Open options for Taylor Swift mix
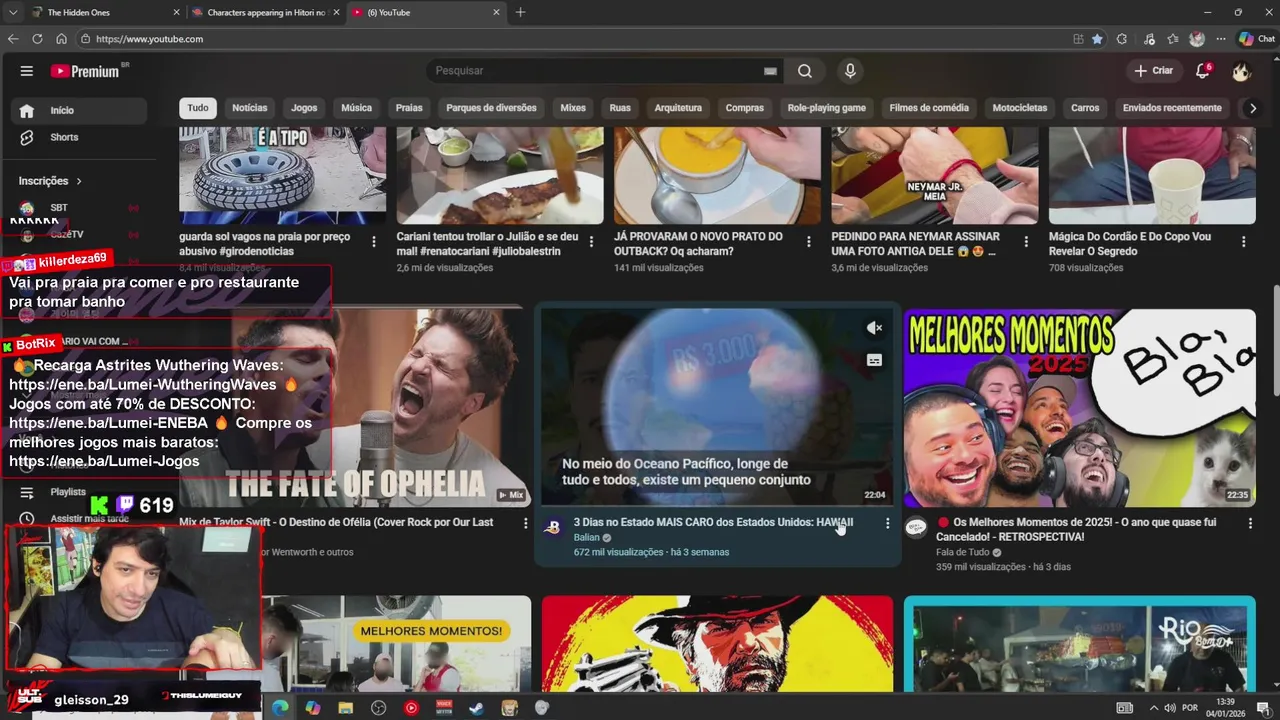The image size is (1280, 720). (x=525, y=523)
